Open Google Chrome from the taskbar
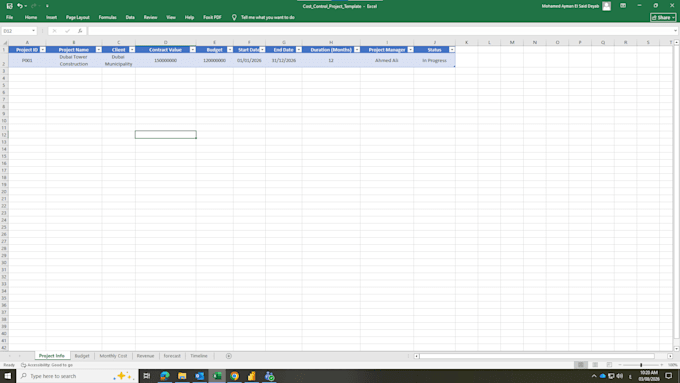680x383 pixels. (x=234, y=376)
